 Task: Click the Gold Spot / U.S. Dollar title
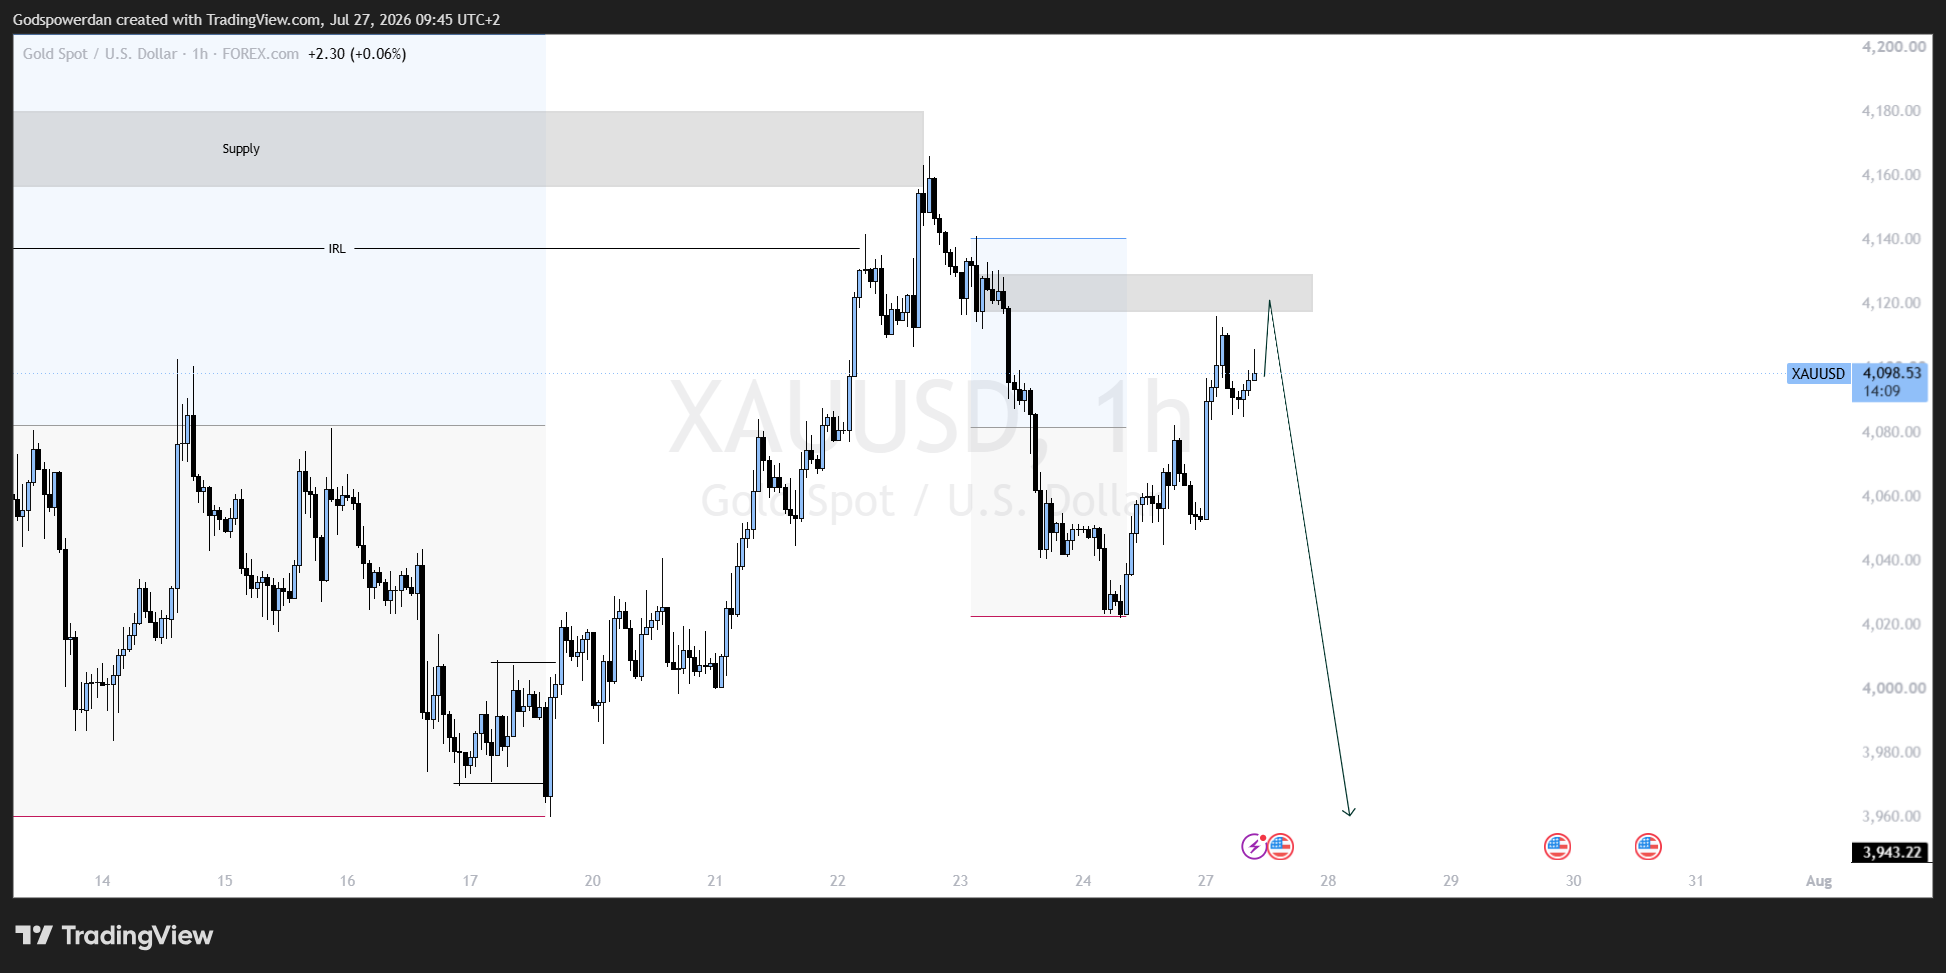(x=100, y=54)
